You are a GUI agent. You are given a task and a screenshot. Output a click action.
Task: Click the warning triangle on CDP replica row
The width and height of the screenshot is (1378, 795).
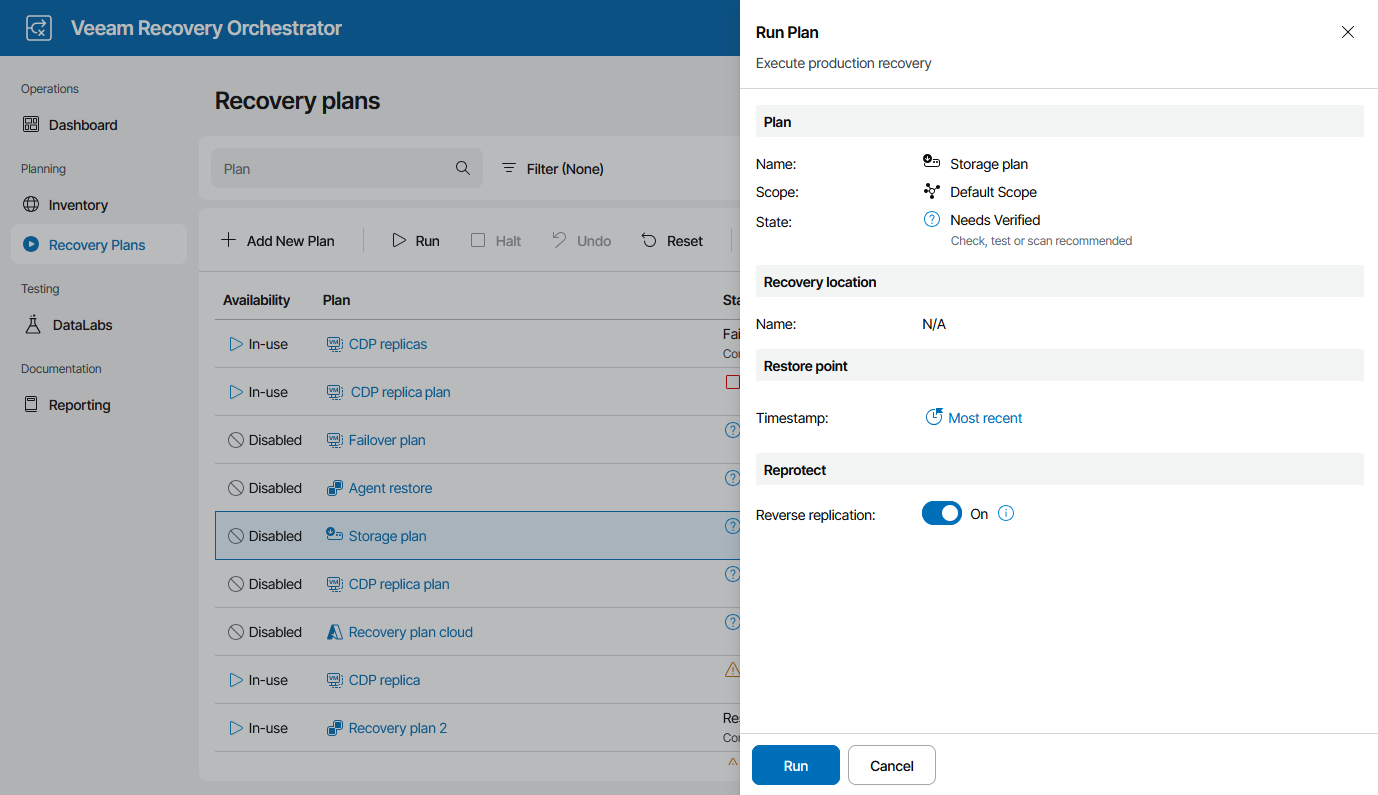coord(733,670)
